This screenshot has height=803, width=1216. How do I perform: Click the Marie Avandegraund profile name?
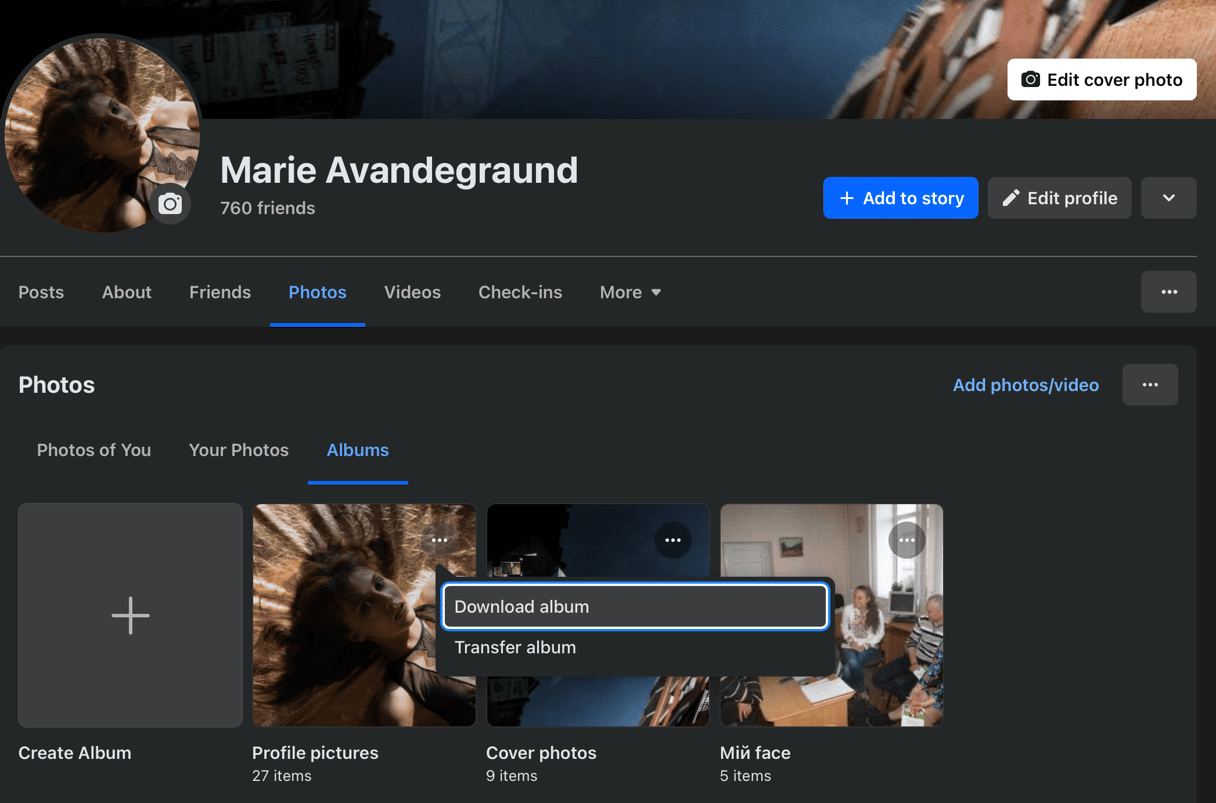click(399, 170)
